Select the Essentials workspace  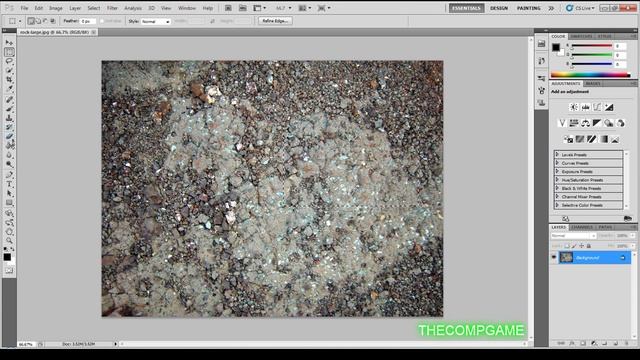point(467,8)
